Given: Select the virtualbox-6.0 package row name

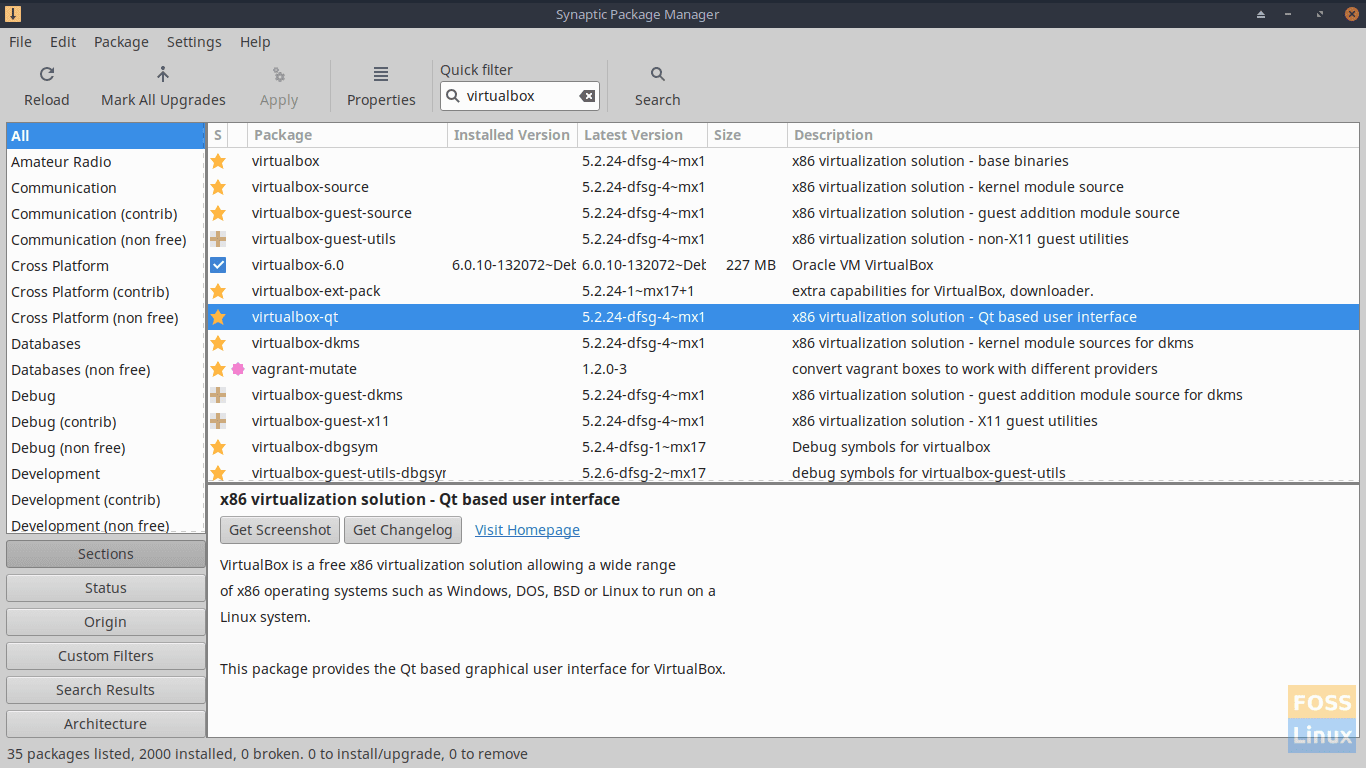Looking at the screenshot, I should pyautogui.click(x=298, y=265).
